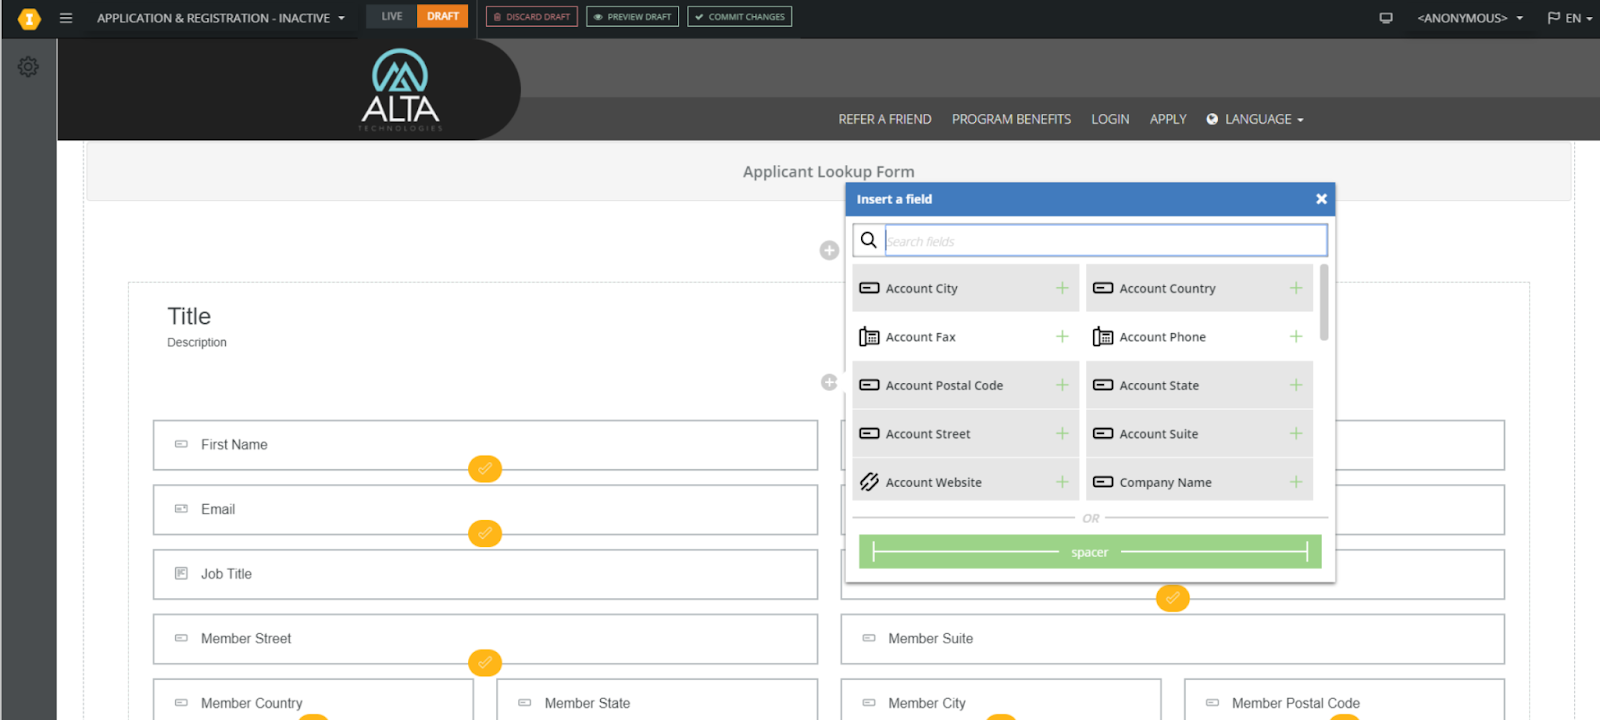Insert the green spacer element
The image size is (1600, 720).
coord(1090,552)
